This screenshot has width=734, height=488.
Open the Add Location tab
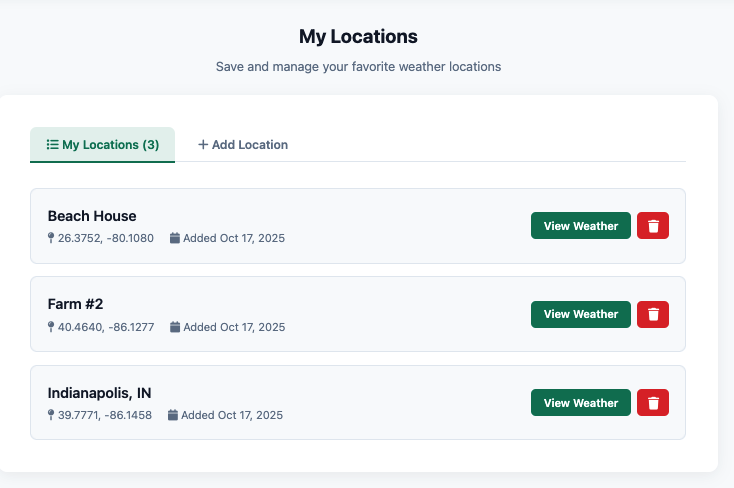pyautogui.click(x=243, y=145)
